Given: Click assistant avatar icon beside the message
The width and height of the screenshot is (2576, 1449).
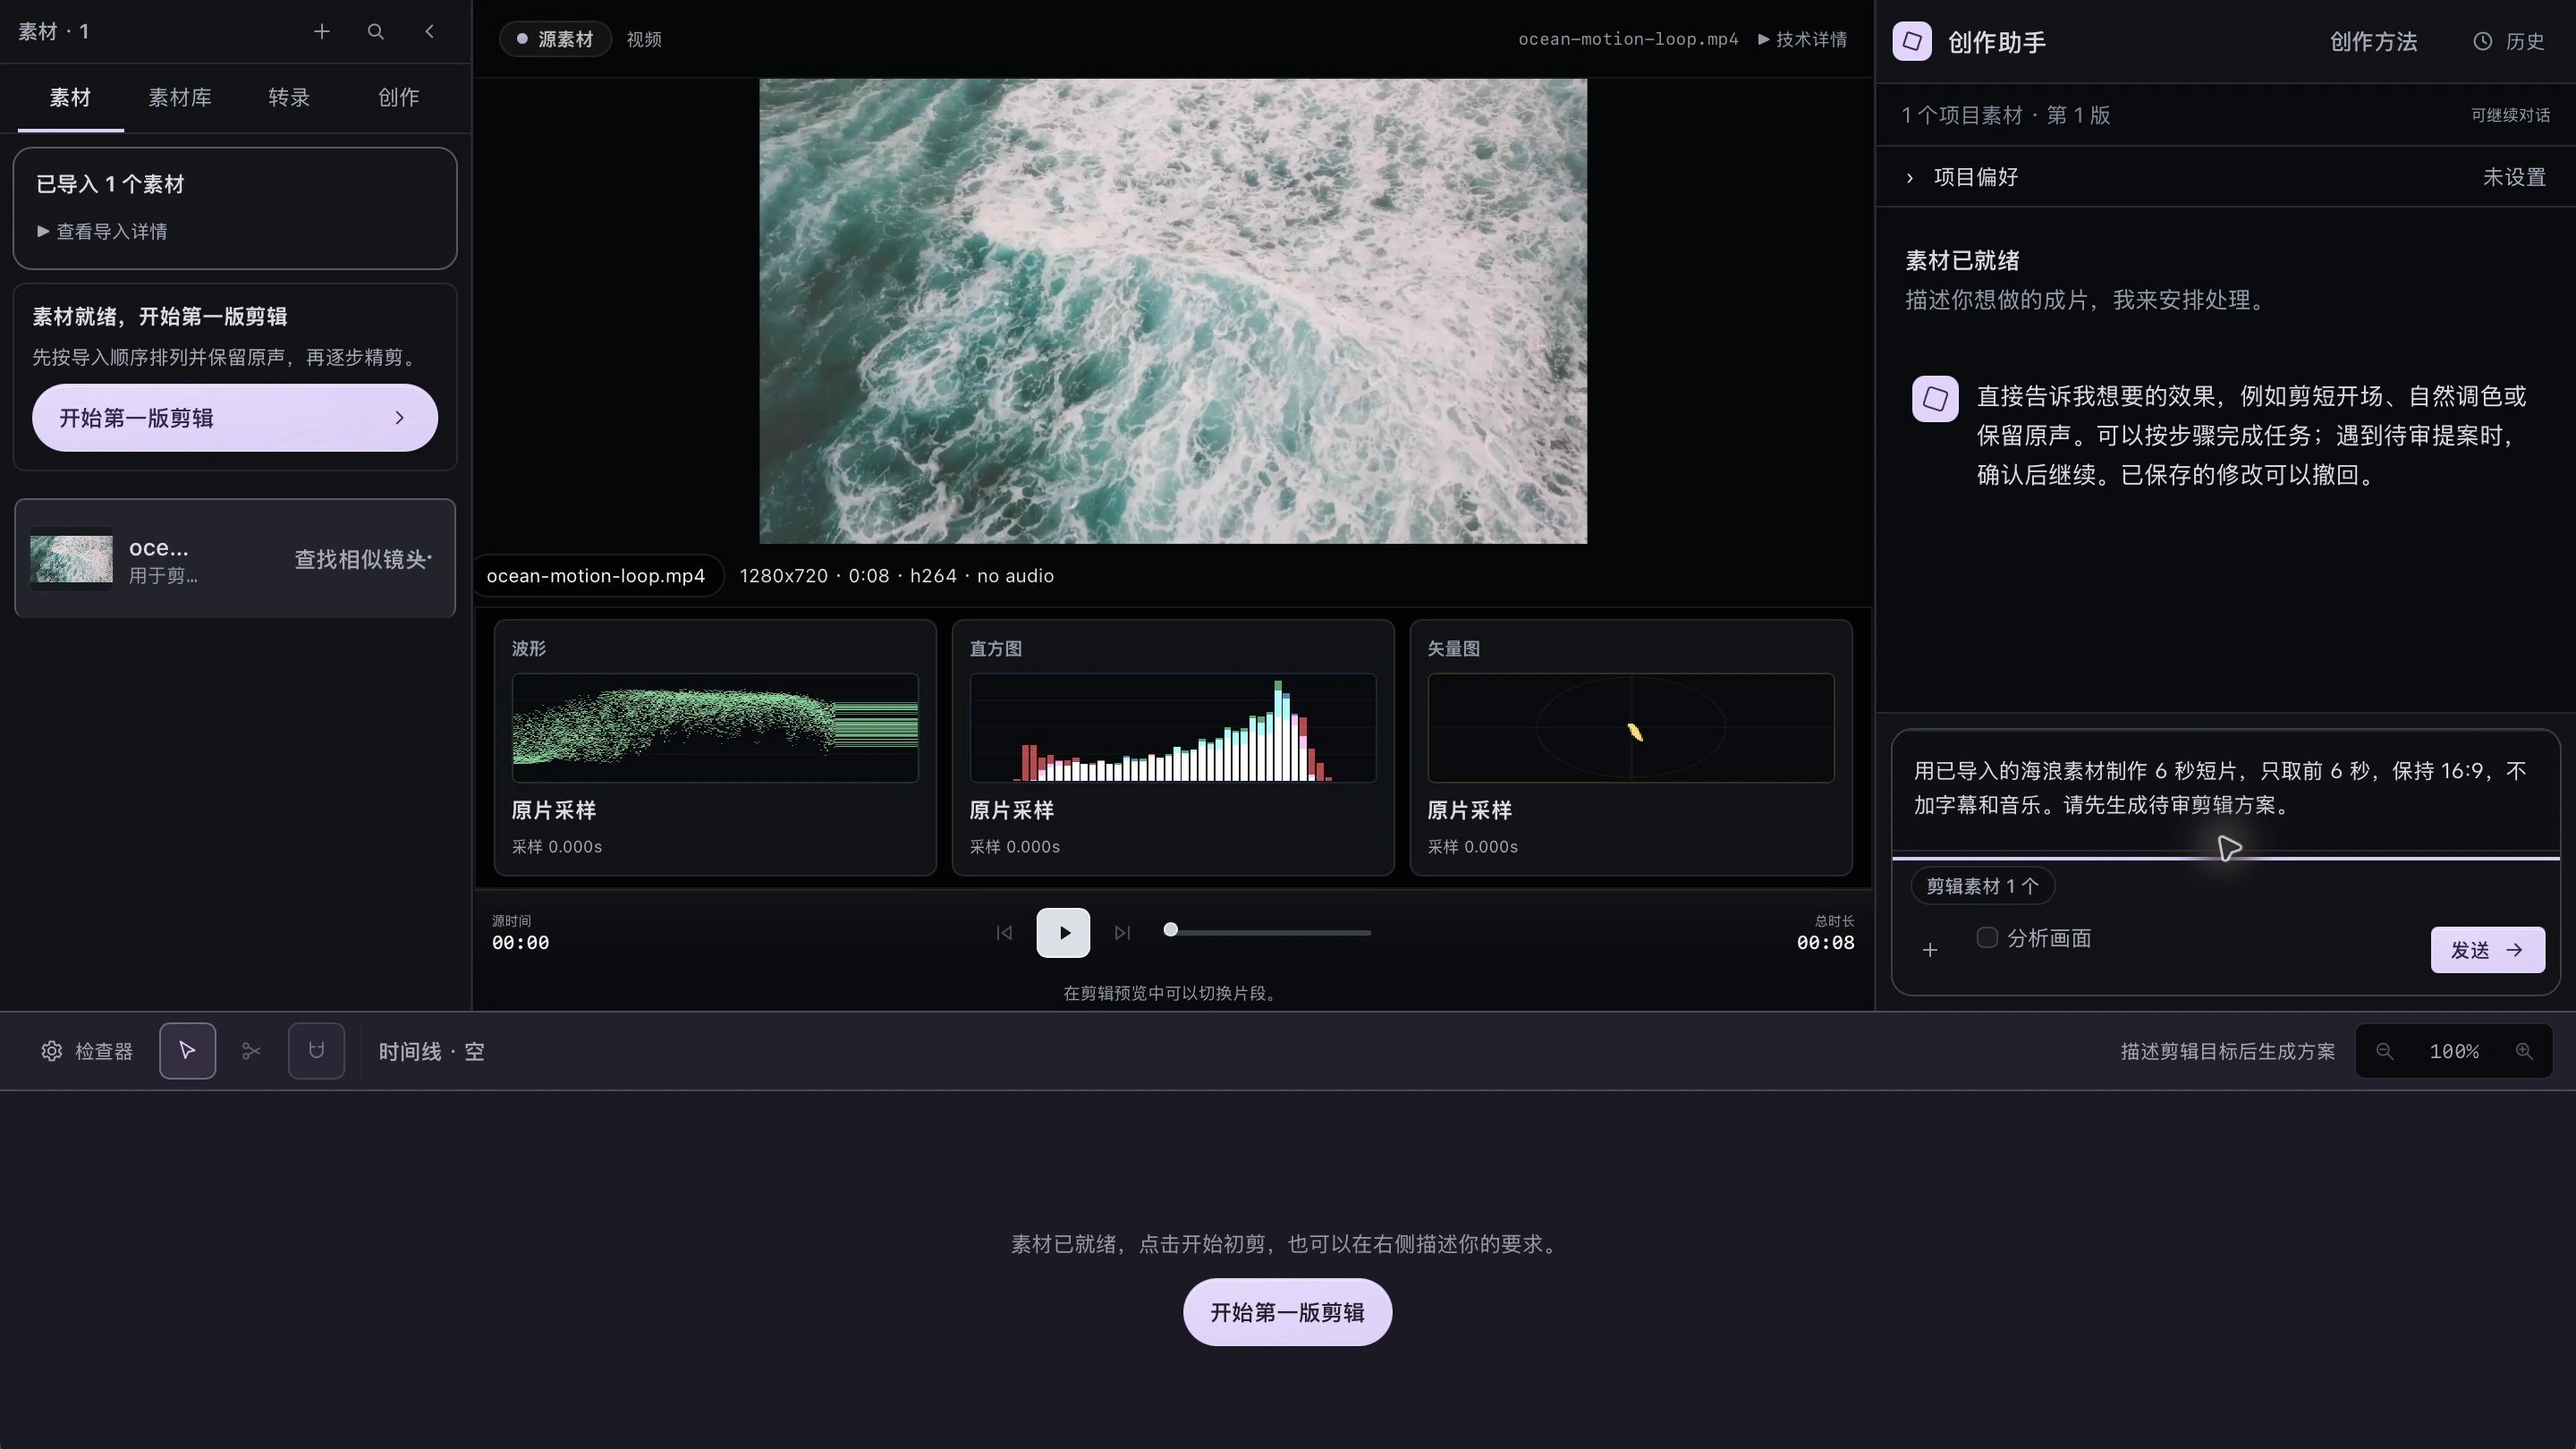Looking at the screenshot, I should pyautogui.click(x=1935, y=399).
